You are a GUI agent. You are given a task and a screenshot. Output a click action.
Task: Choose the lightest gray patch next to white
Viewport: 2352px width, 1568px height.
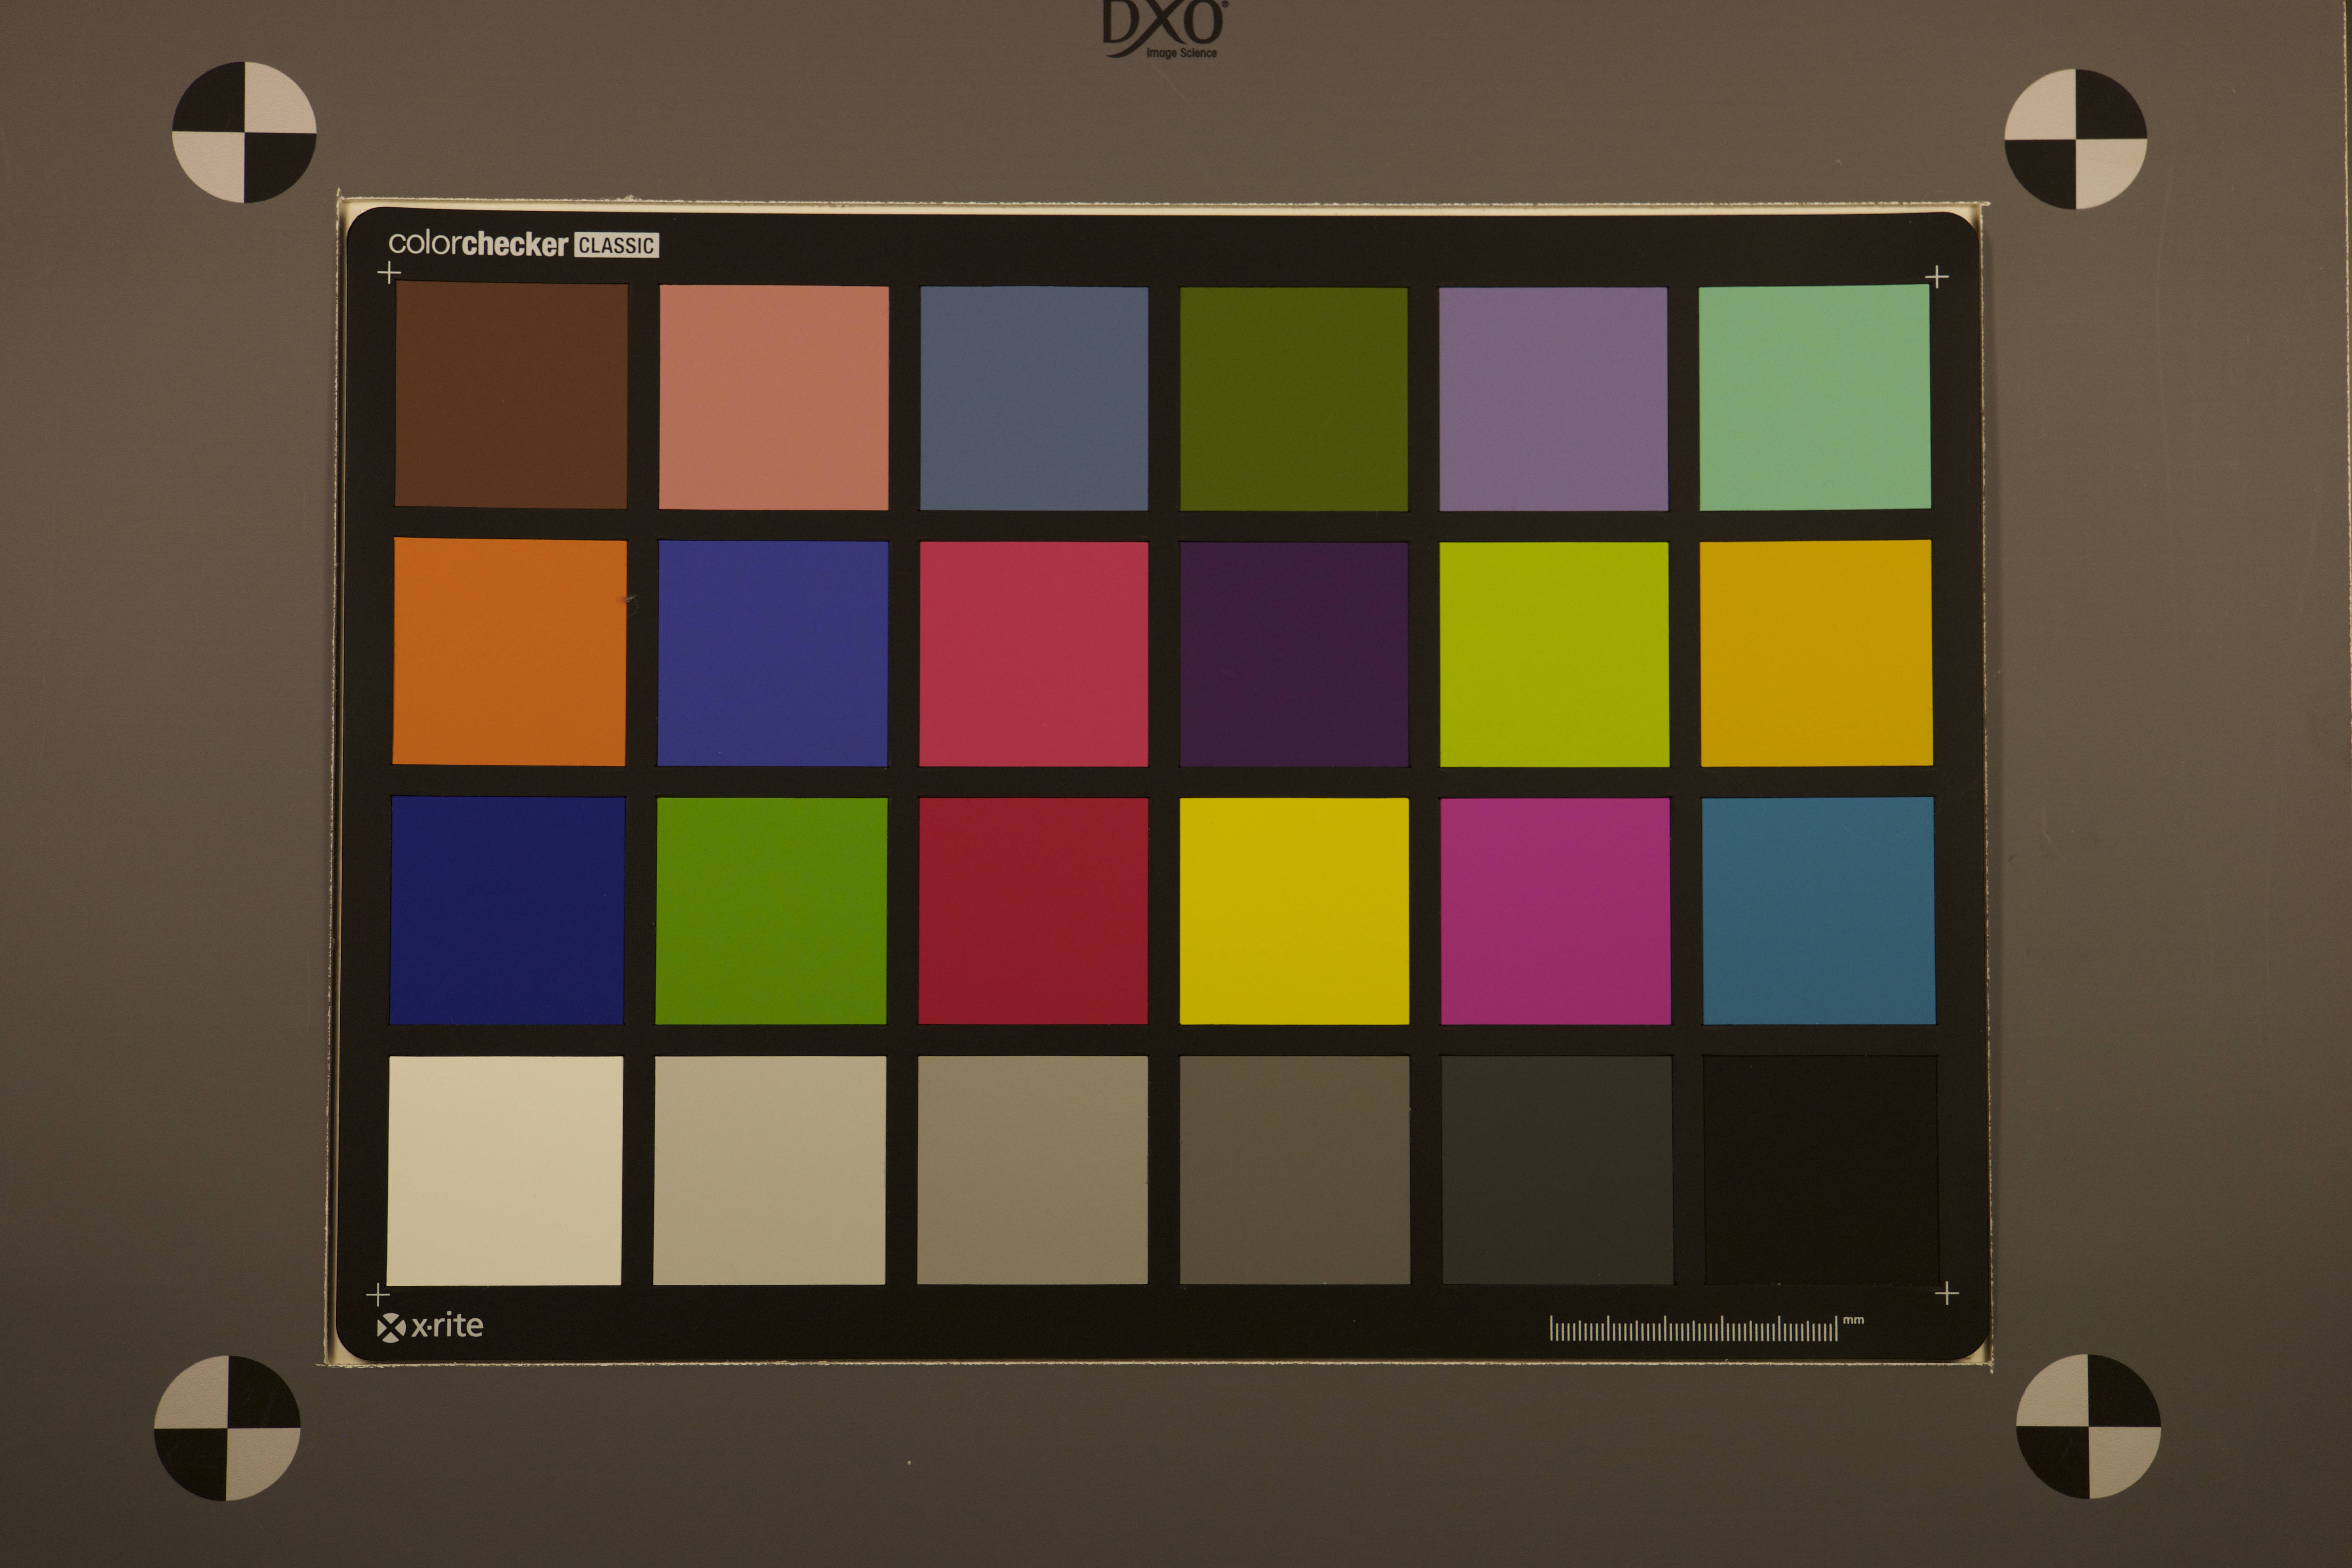click(x=769, y=1170)
